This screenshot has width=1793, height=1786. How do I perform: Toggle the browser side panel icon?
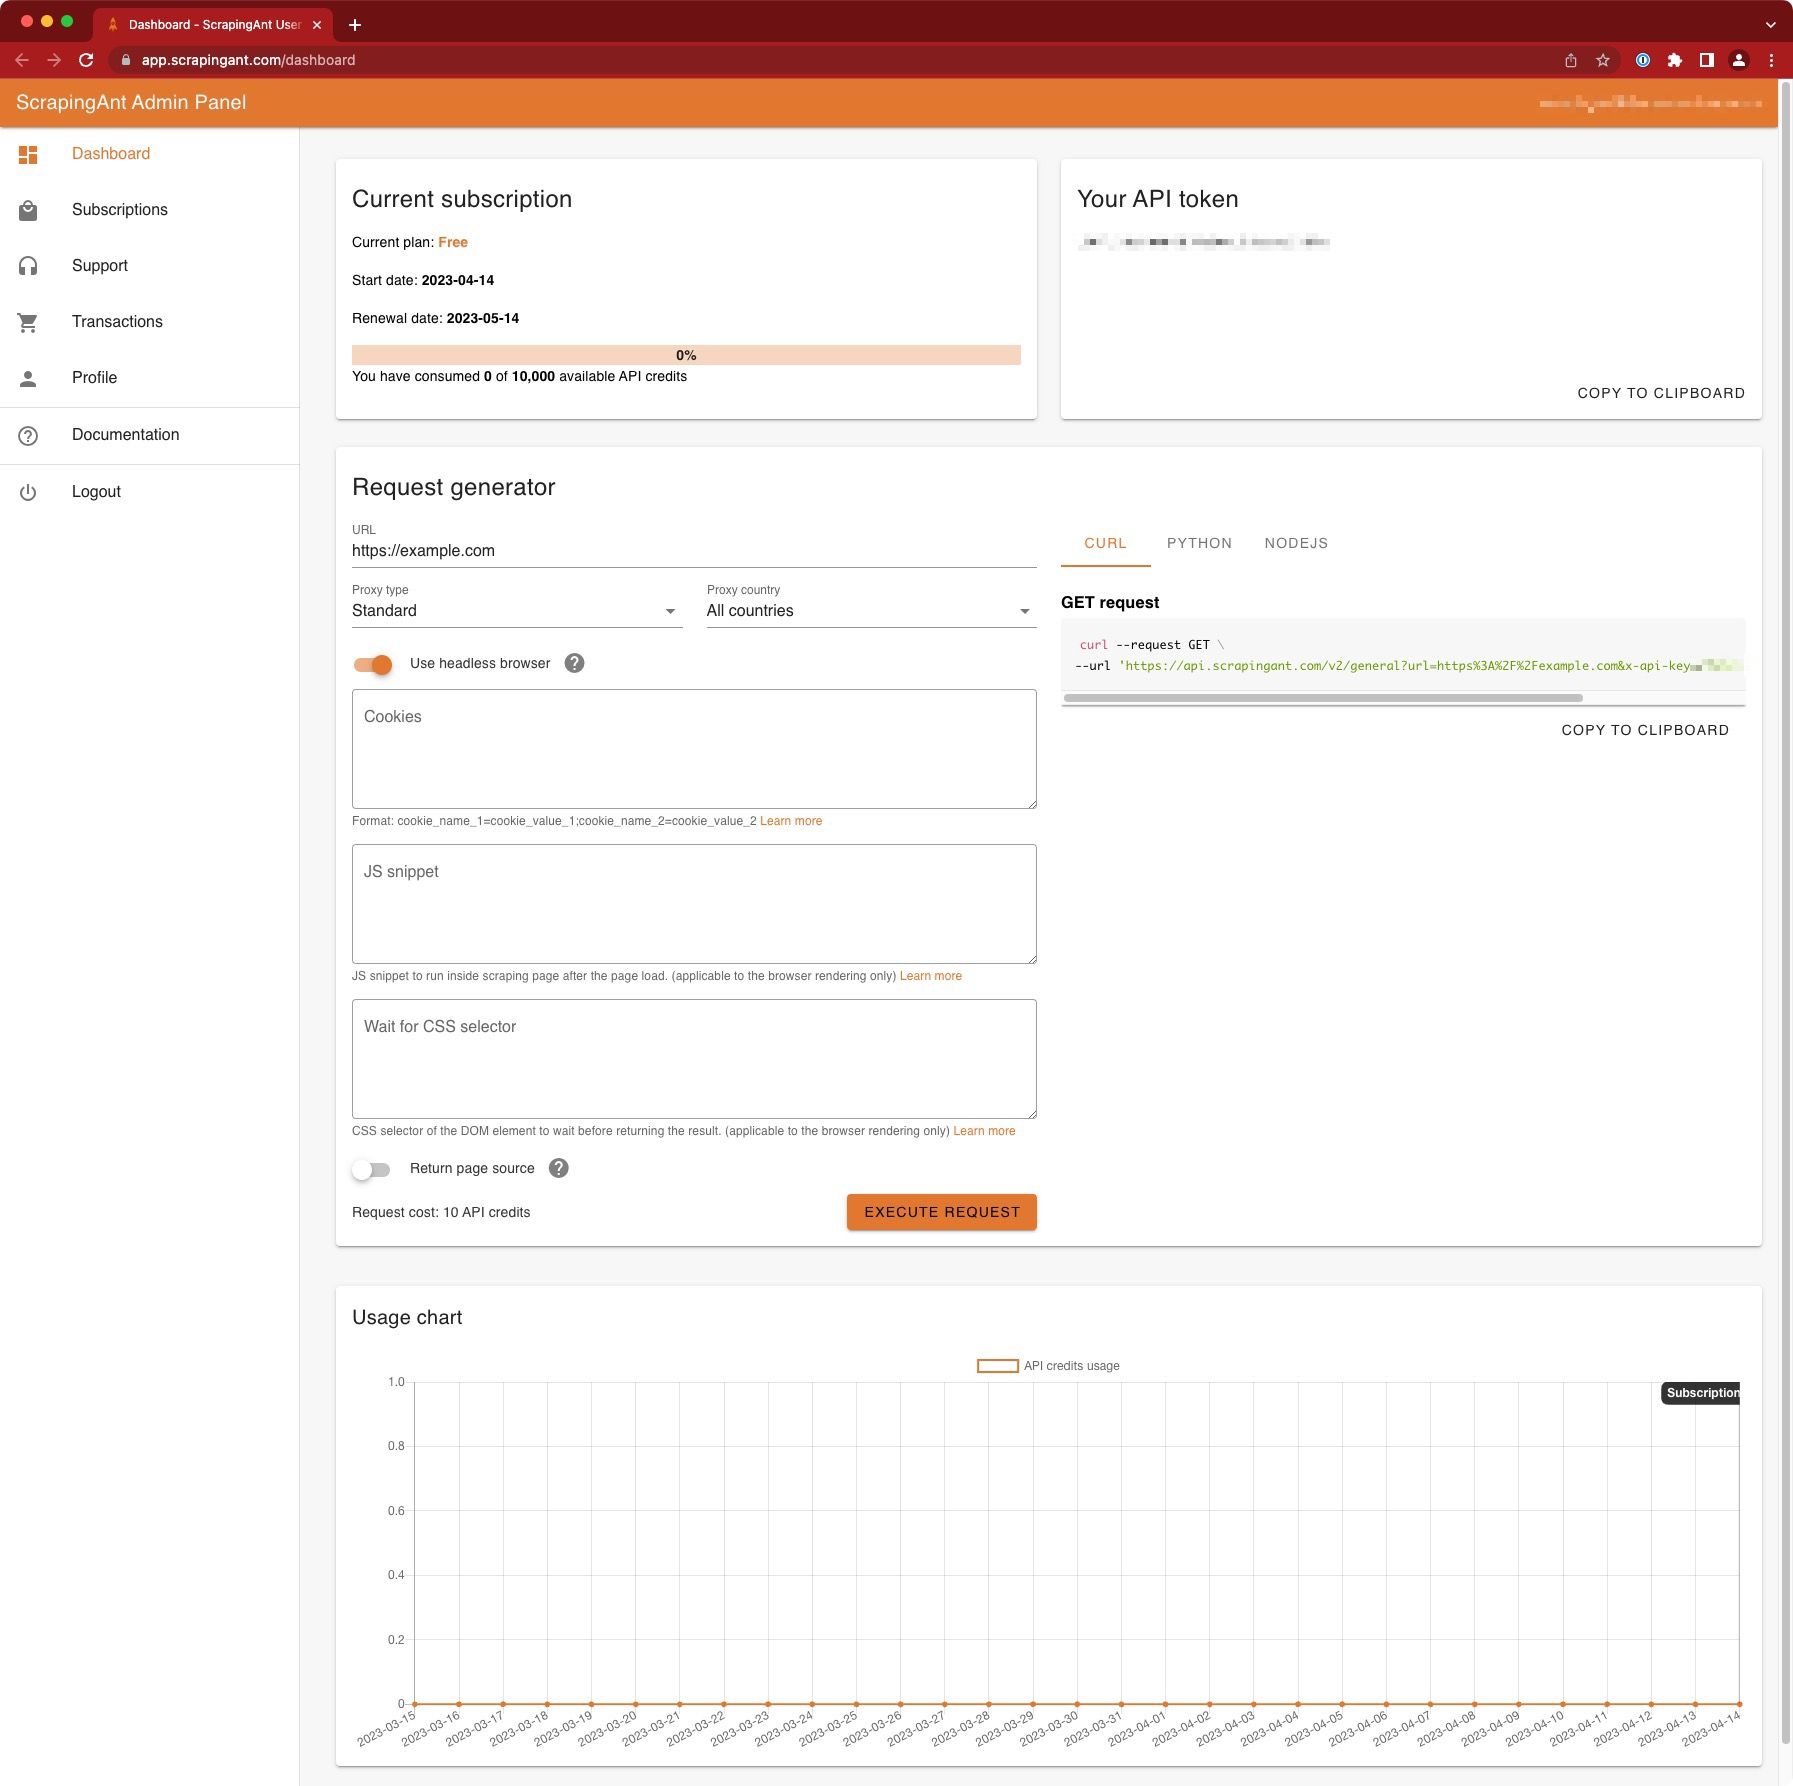1707,60
